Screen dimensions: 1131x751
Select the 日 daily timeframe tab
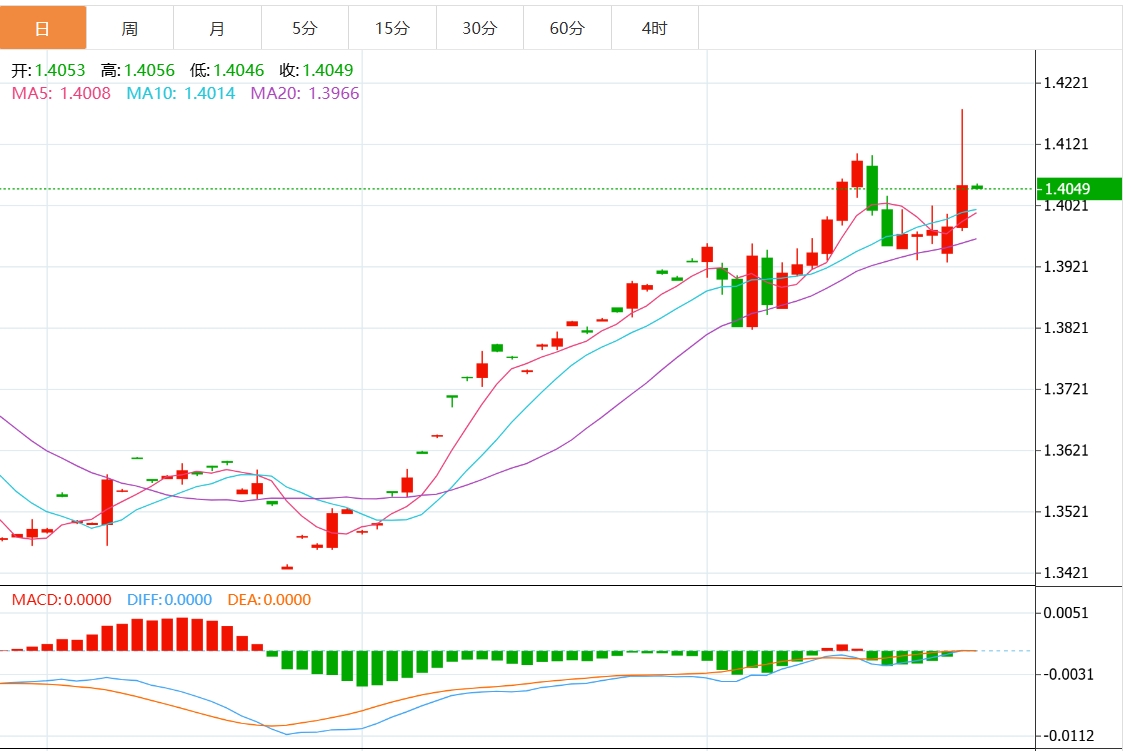pos(43,28)
